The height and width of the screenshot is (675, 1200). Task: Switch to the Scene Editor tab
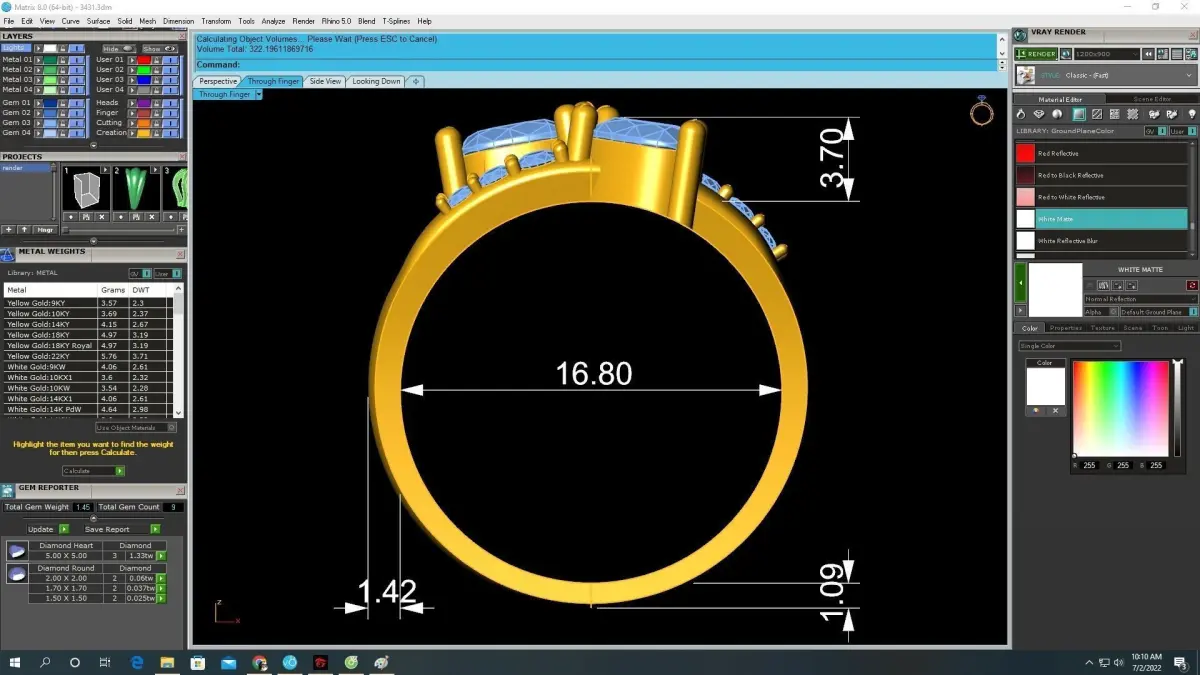[1152, 99]
